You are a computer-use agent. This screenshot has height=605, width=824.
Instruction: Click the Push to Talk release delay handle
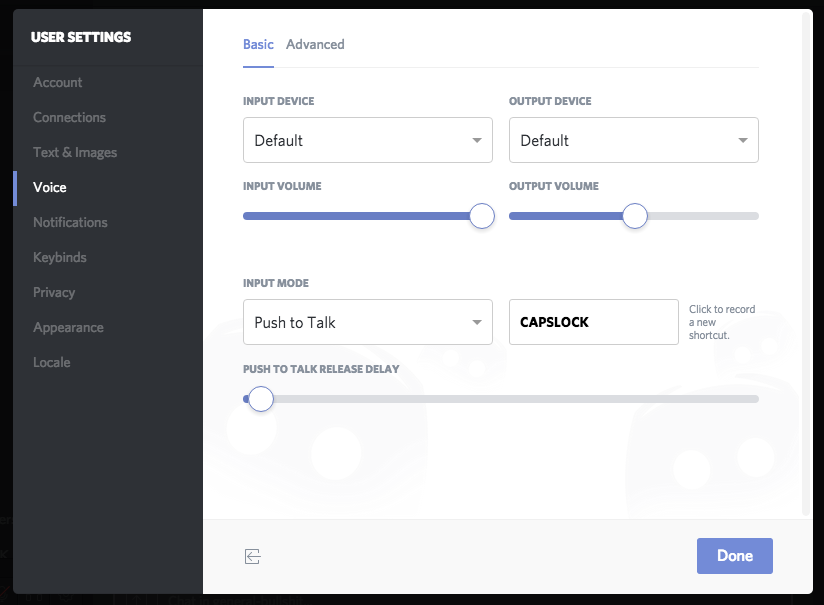[261, 399]
